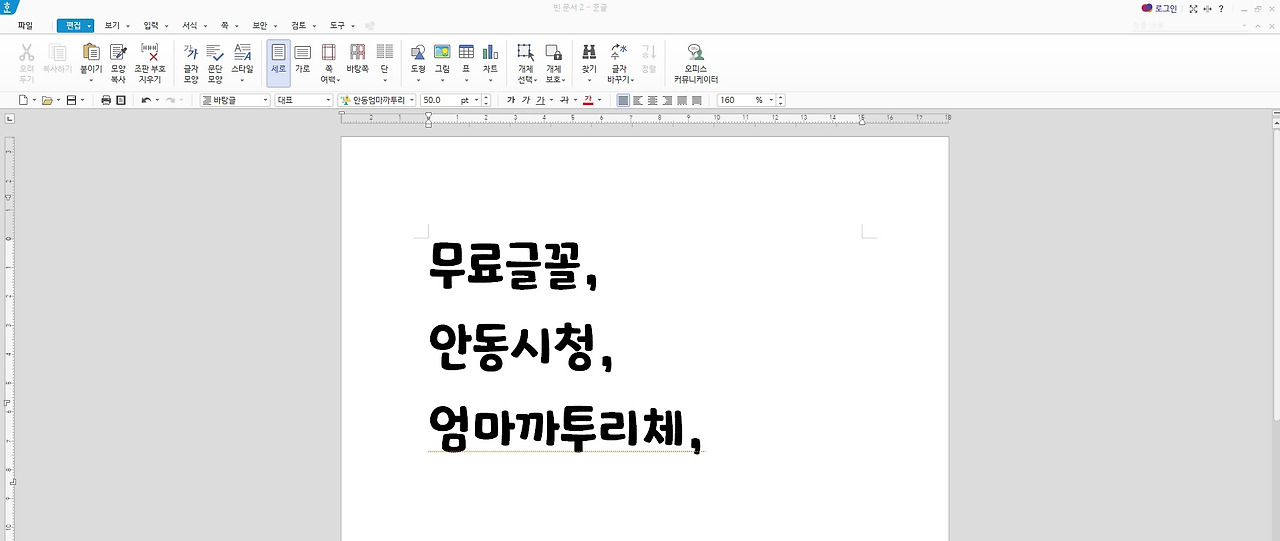Click the Undo arrow

coord(146,100)
